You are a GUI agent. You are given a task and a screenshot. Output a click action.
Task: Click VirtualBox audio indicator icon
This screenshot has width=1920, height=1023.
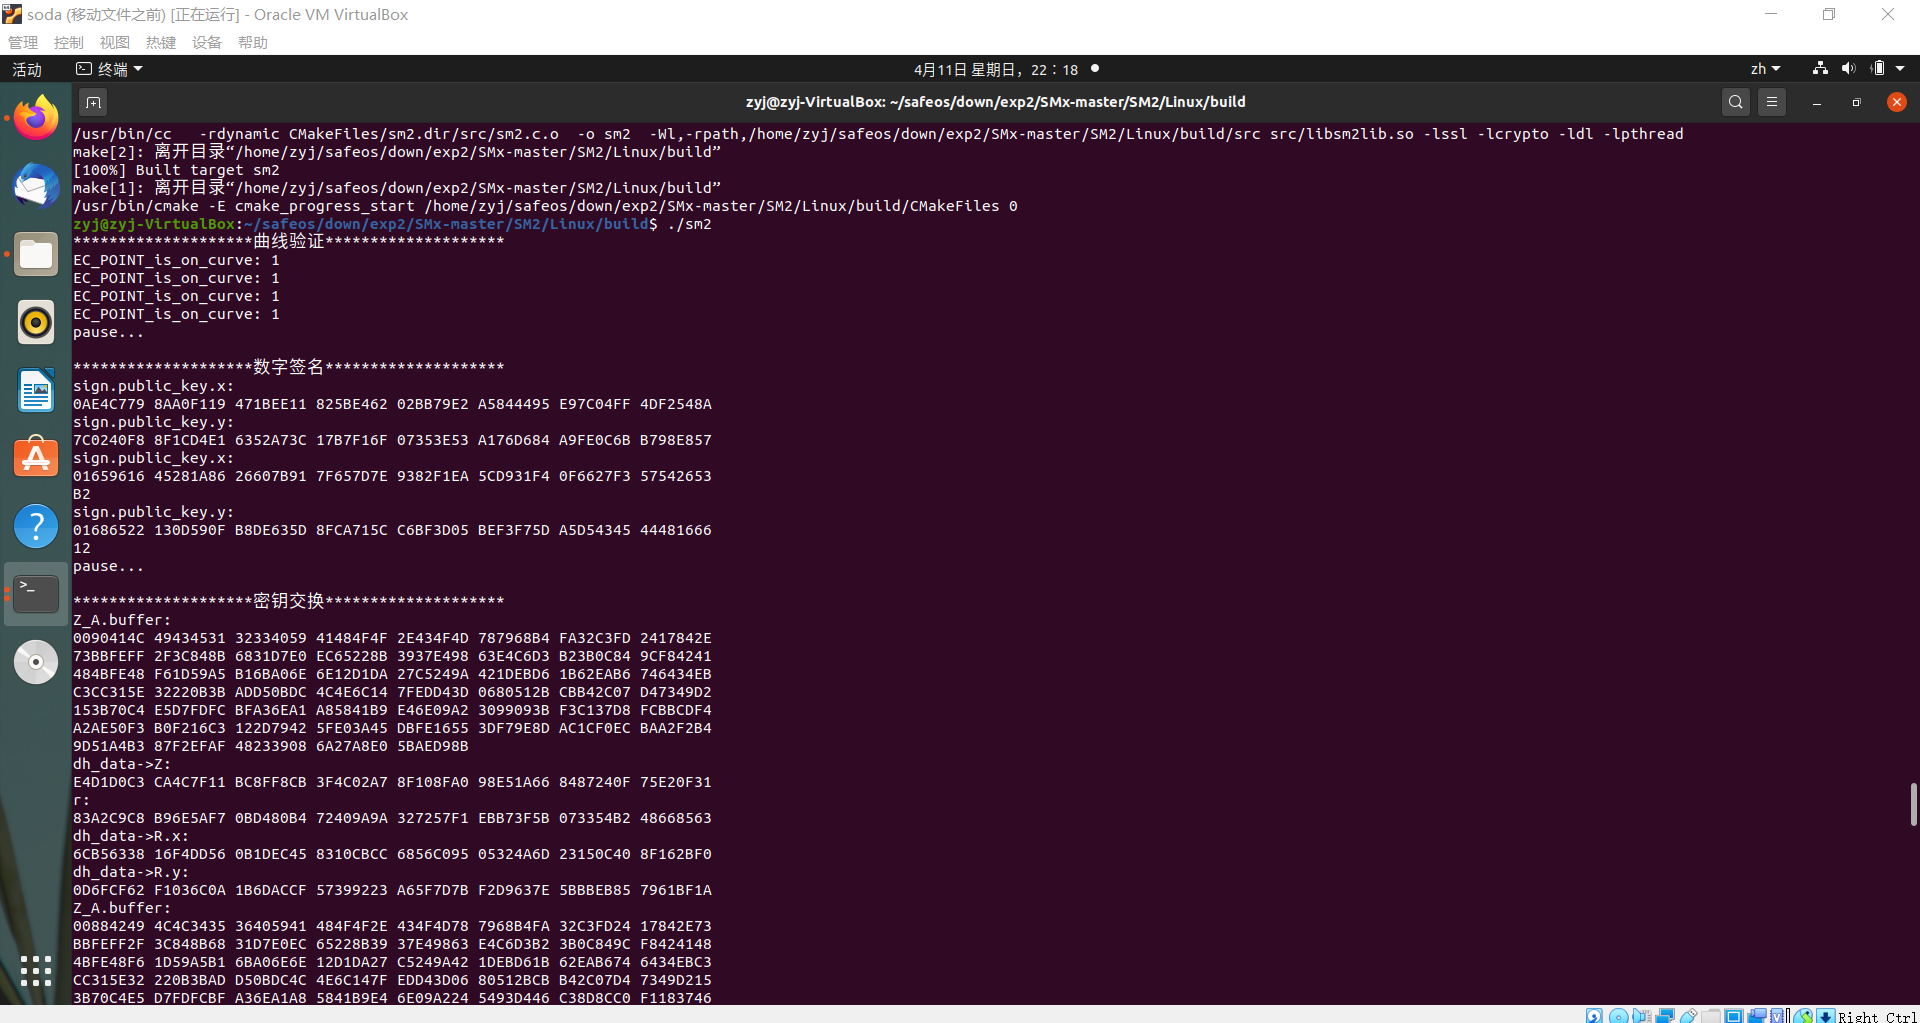pyautogui.click(x=1642, y=1015)
